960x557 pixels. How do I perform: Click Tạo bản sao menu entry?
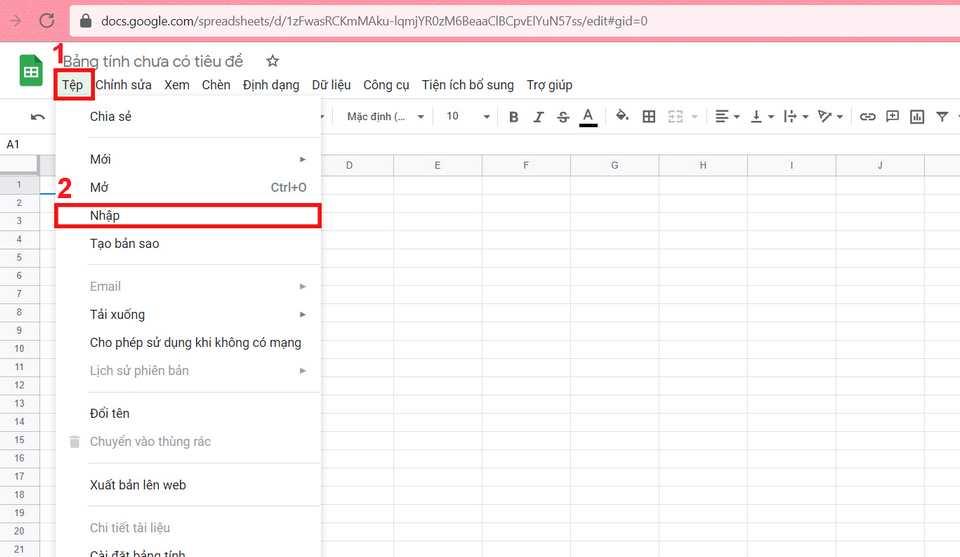[124, 243]
